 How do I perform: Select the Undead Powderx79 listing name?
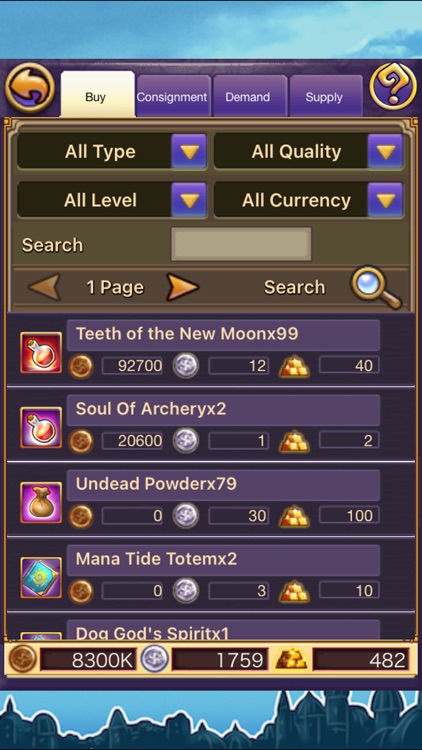(x=156, y=484)
